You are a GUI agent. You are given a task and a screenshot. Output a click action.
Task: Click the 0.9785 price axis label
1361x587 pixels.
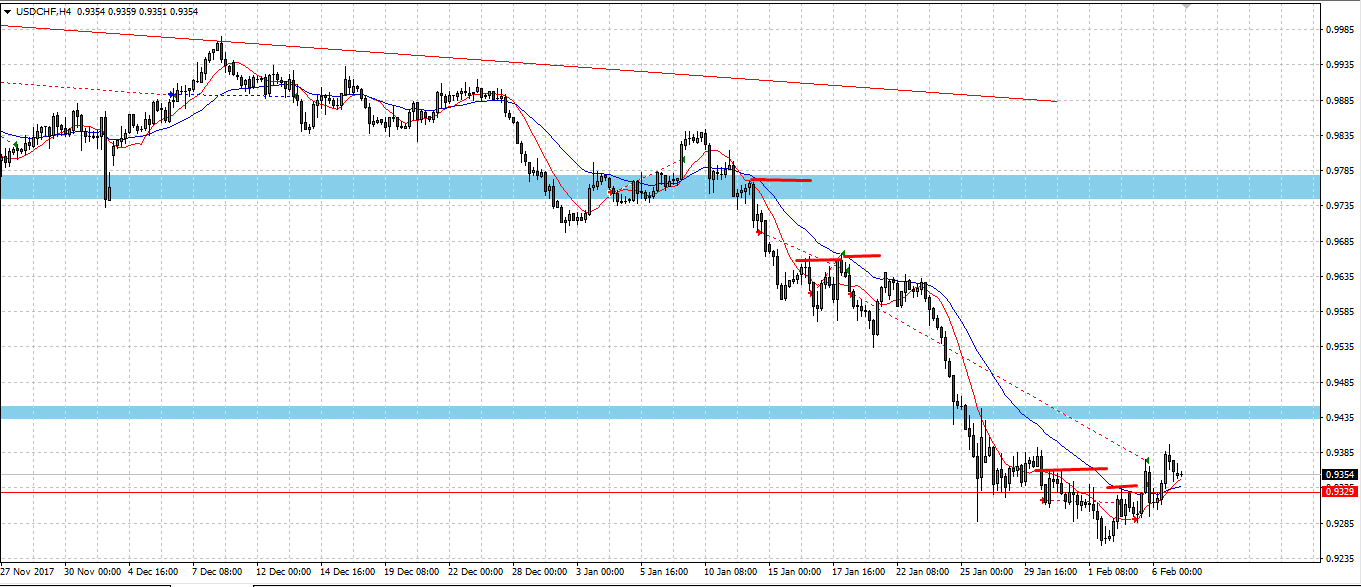(1340, 171)
